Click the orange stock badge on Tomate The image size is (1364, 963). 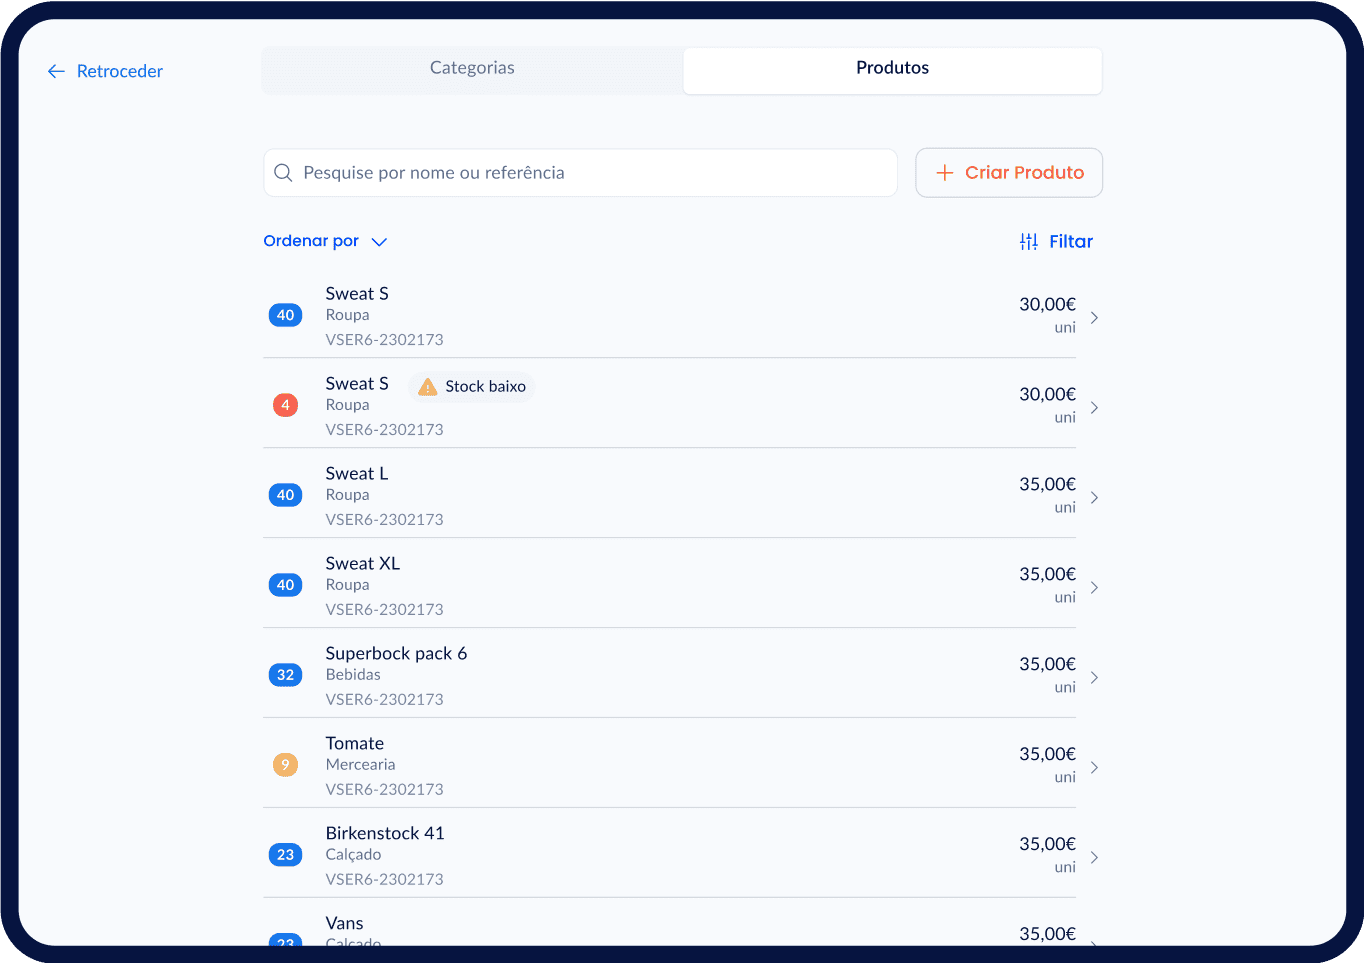click(x=285, y=765)
